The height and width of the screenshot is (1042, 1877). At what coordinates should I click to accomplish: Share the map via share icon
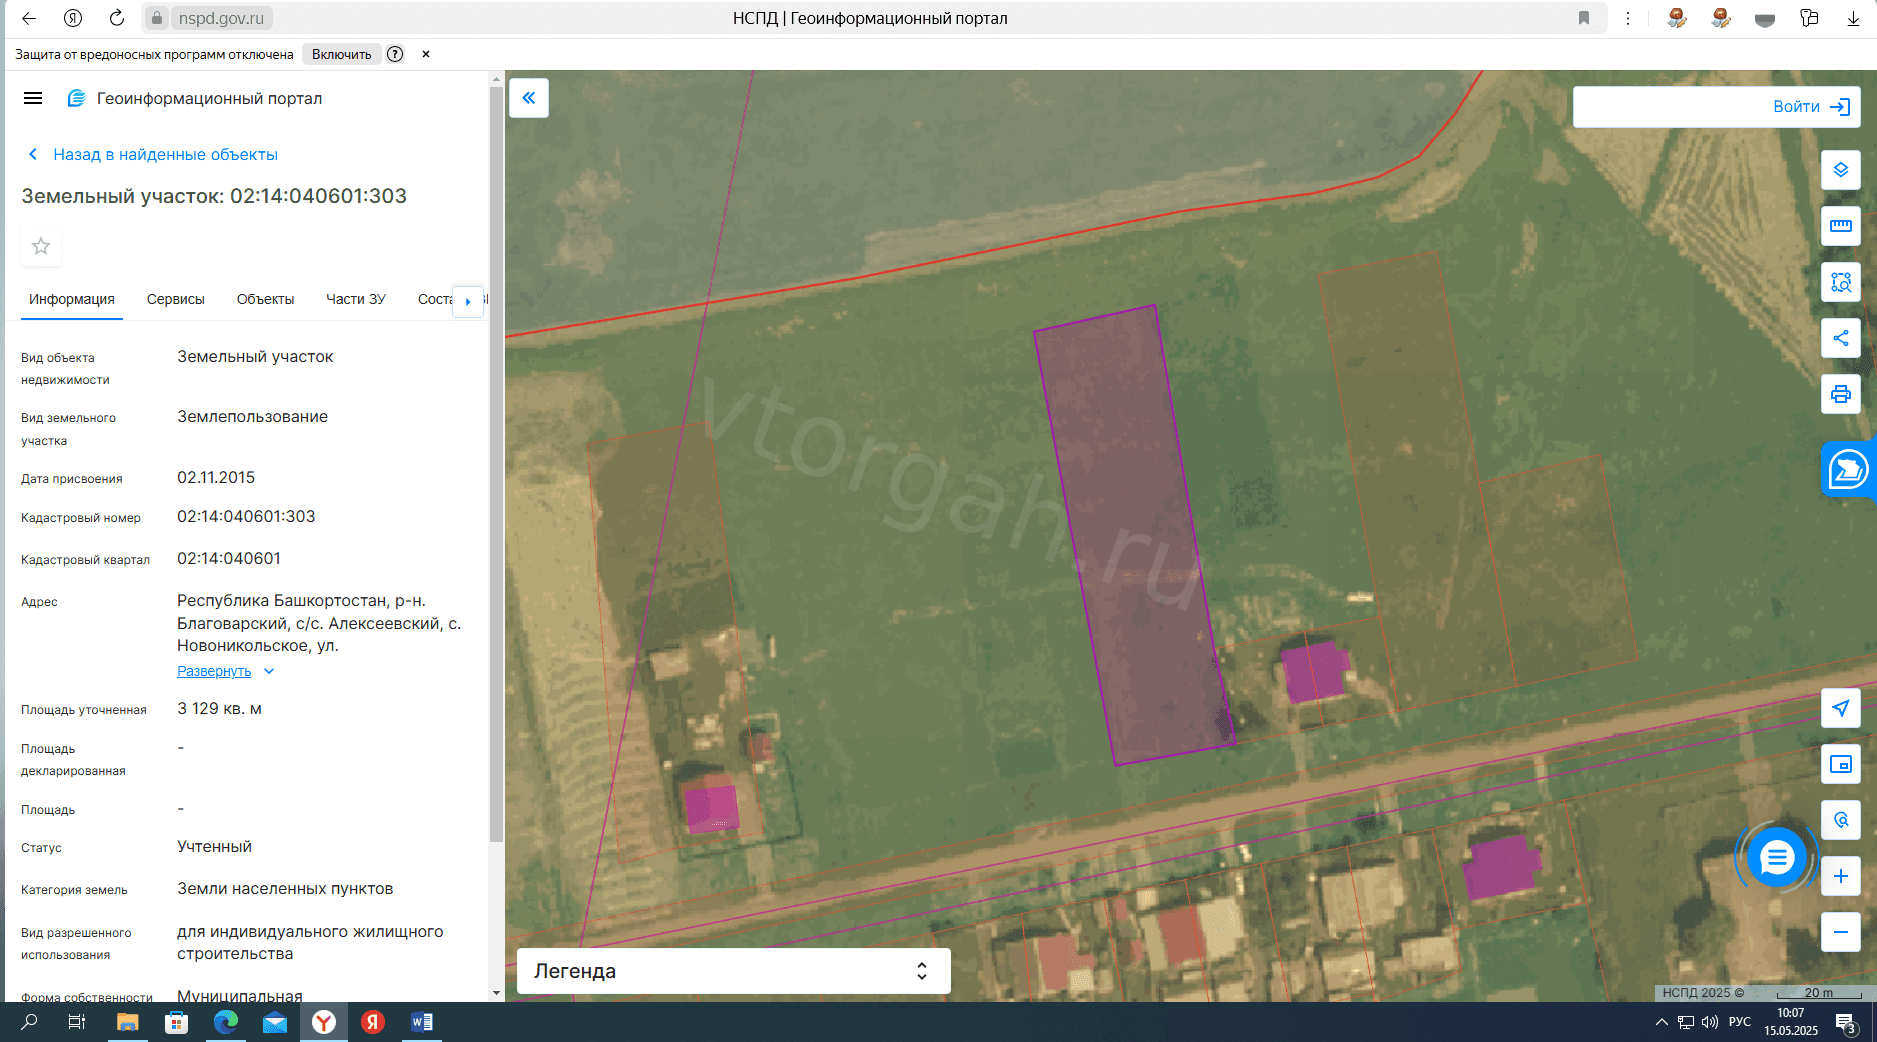point(1841,338)
